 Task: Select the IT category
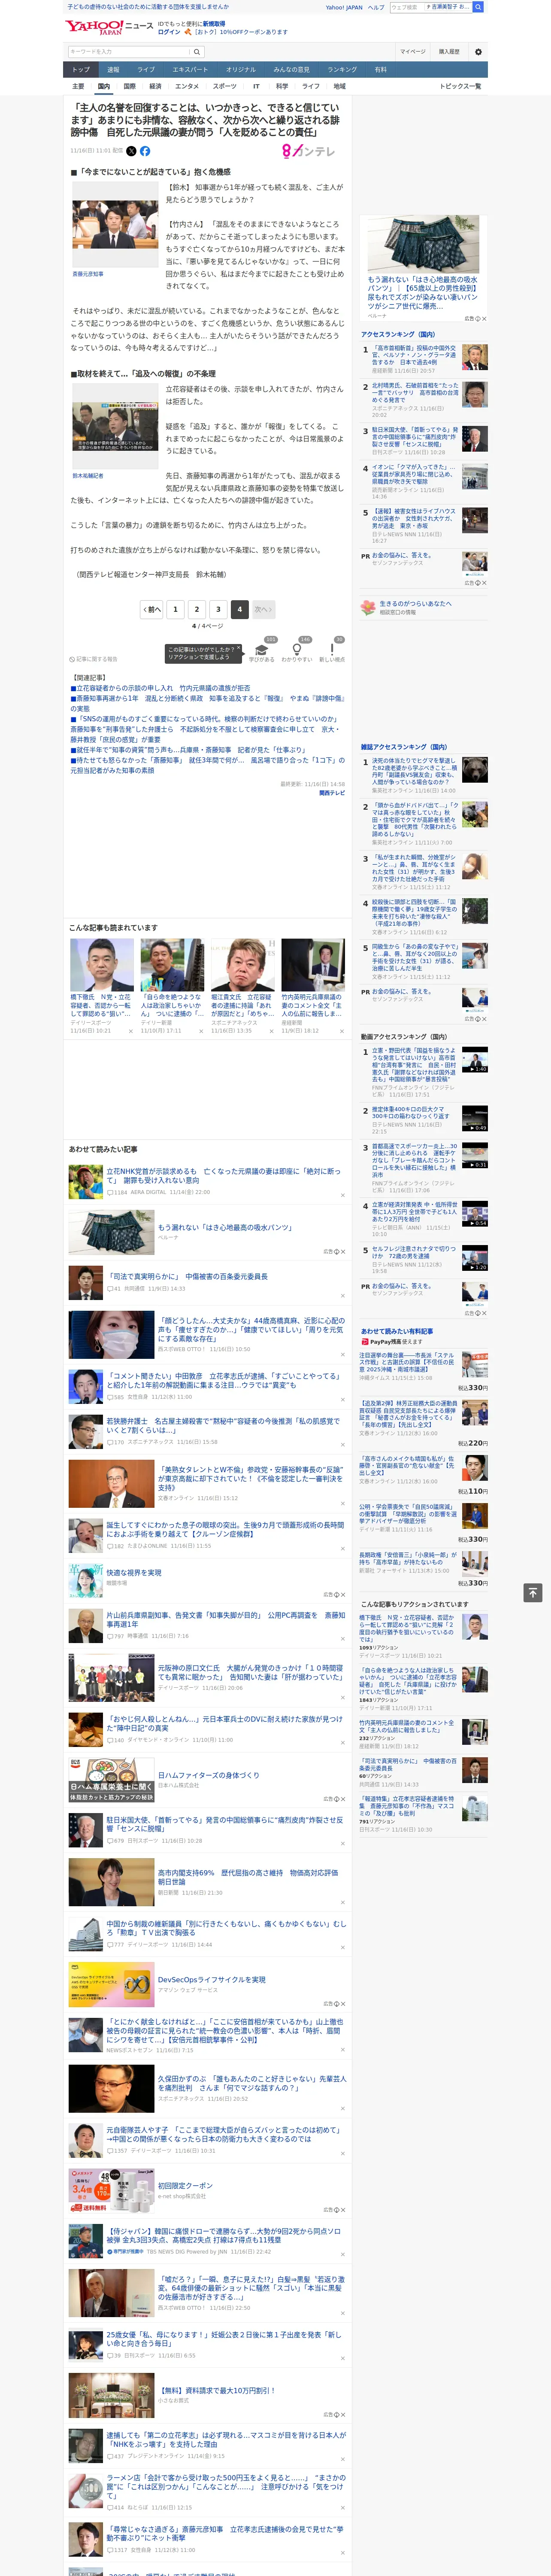256,86
